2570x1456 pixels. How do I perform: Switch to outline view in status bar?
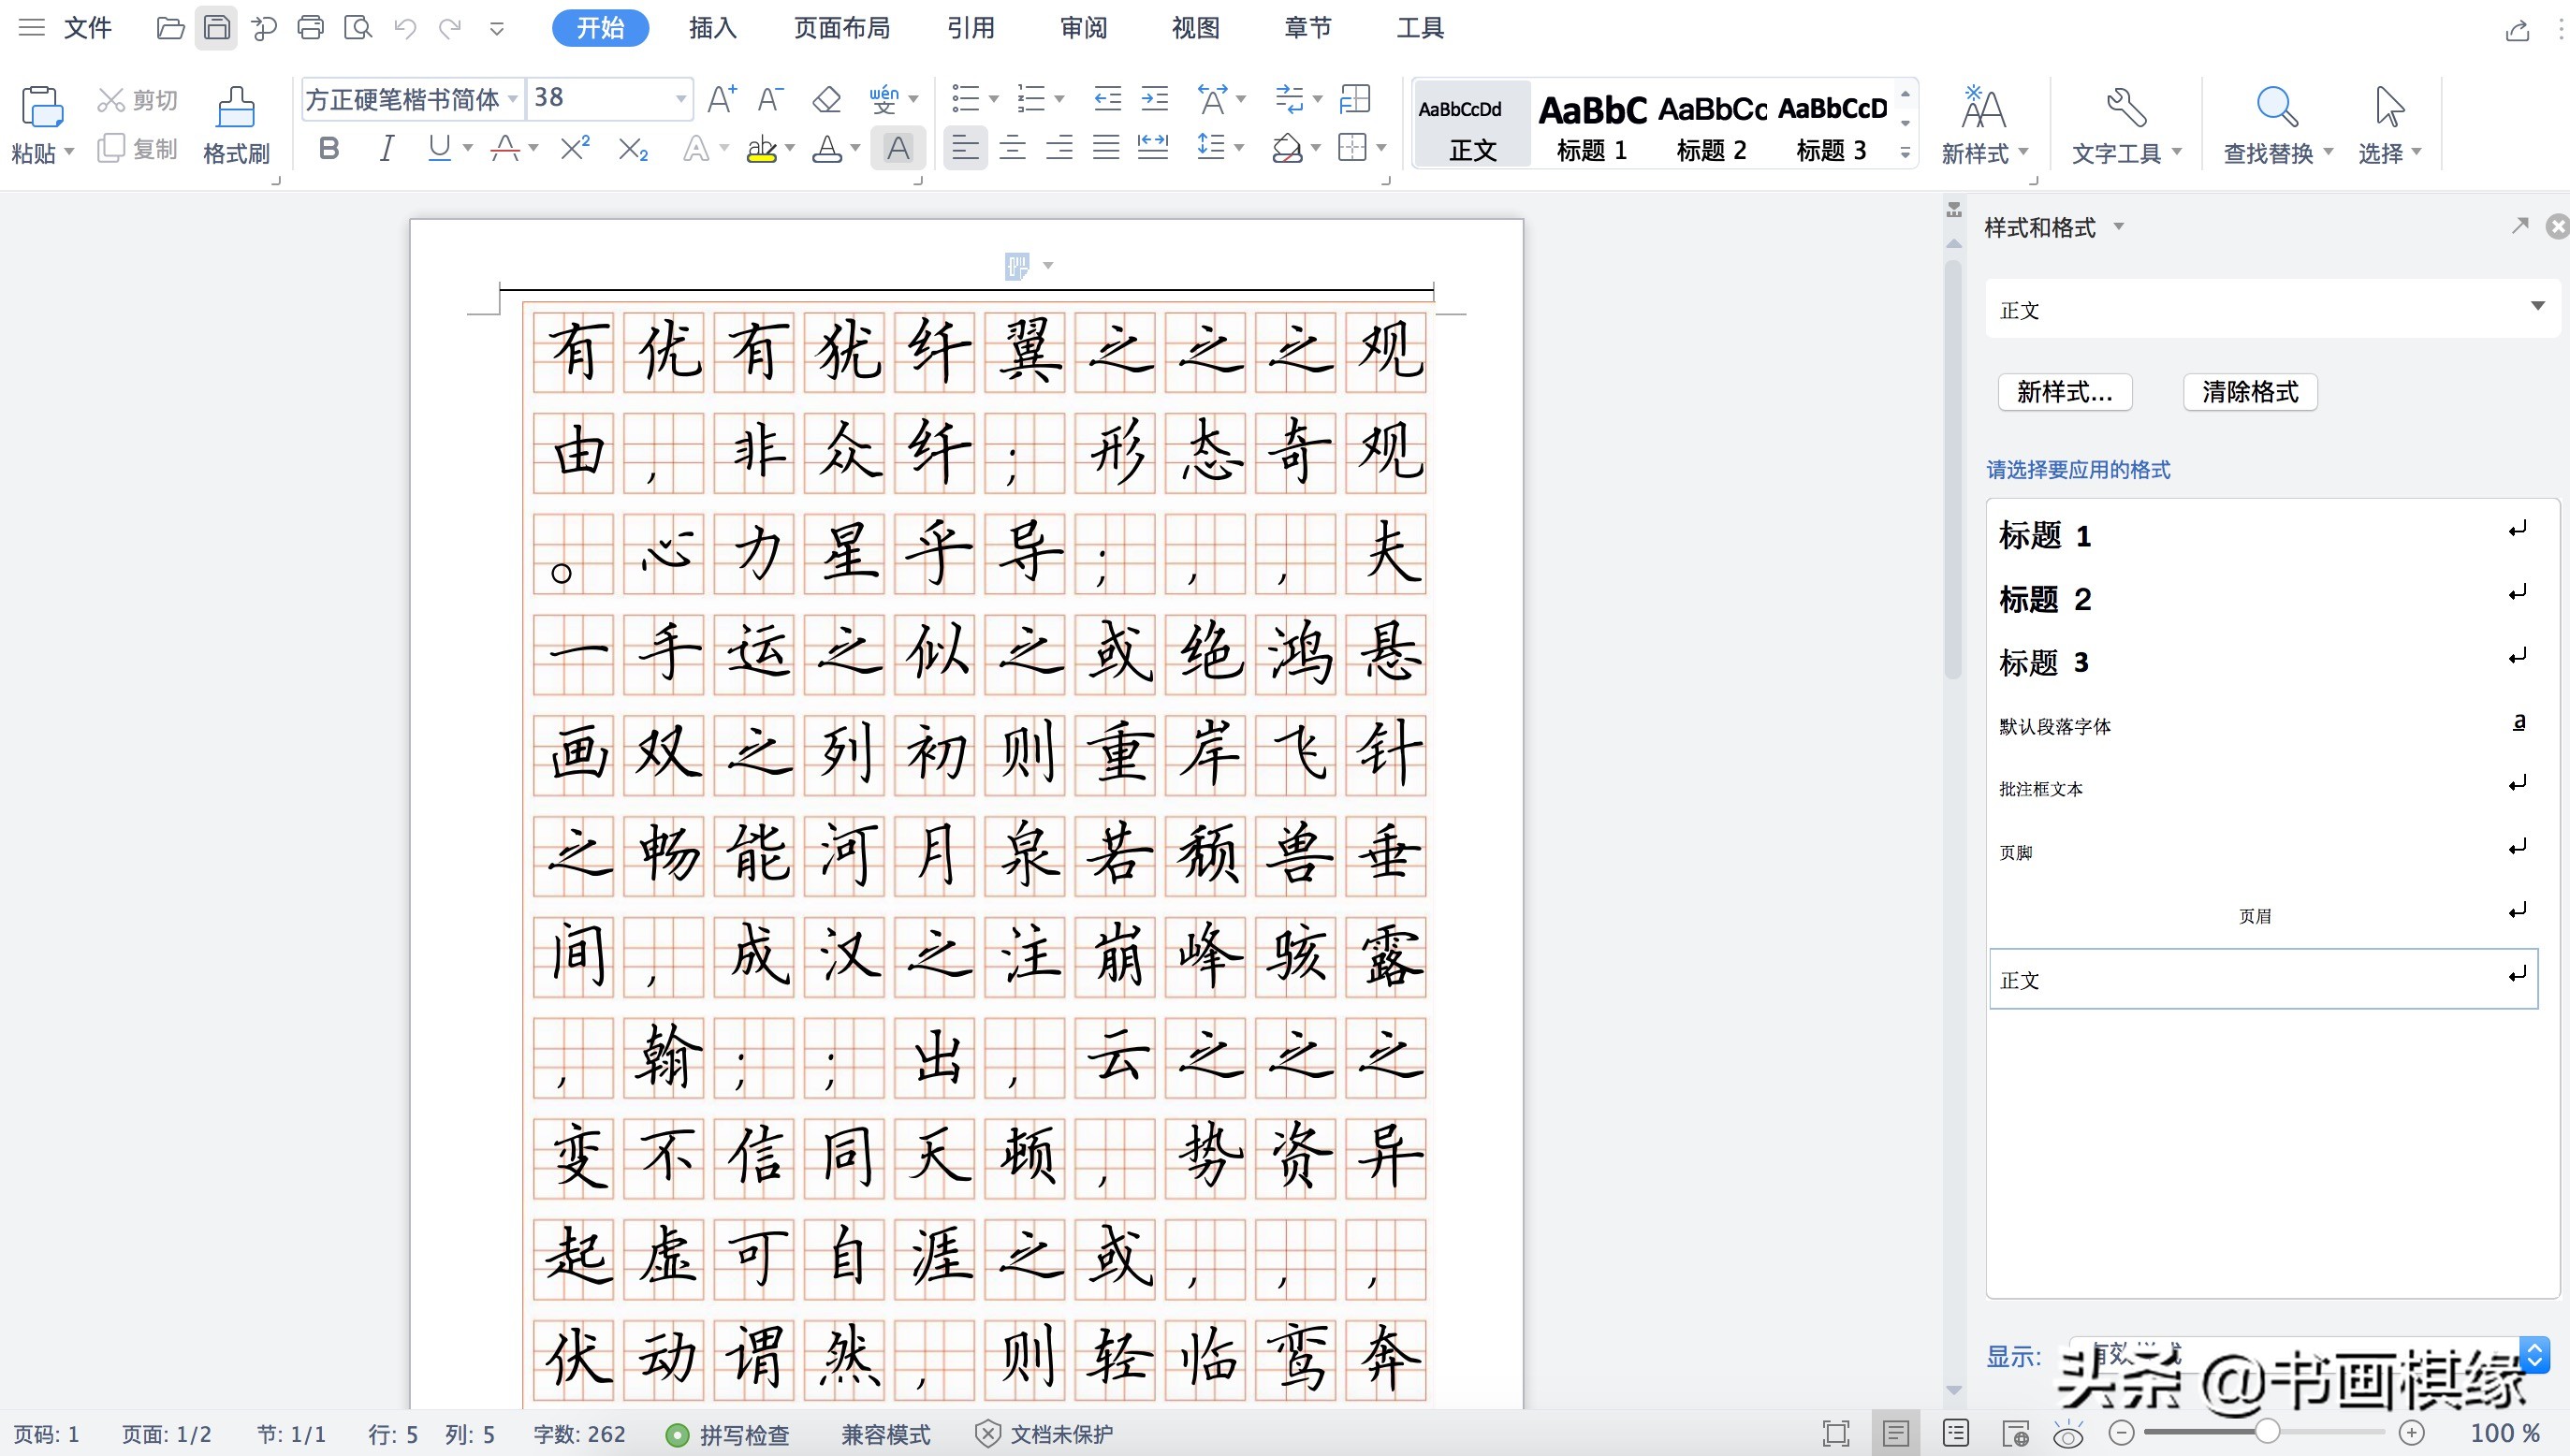[x=1956, y=1434]
